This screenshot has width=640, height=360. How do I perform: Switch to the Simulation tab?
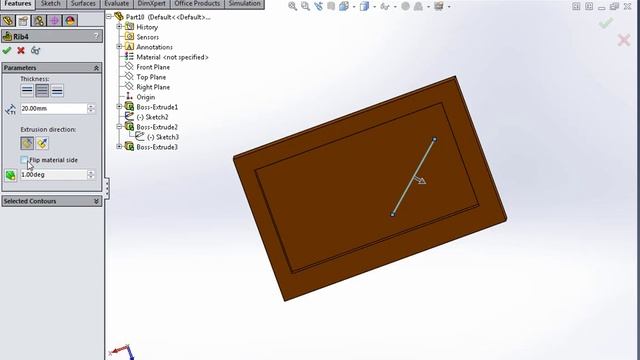pyautogui.click(x=244, y=4)
